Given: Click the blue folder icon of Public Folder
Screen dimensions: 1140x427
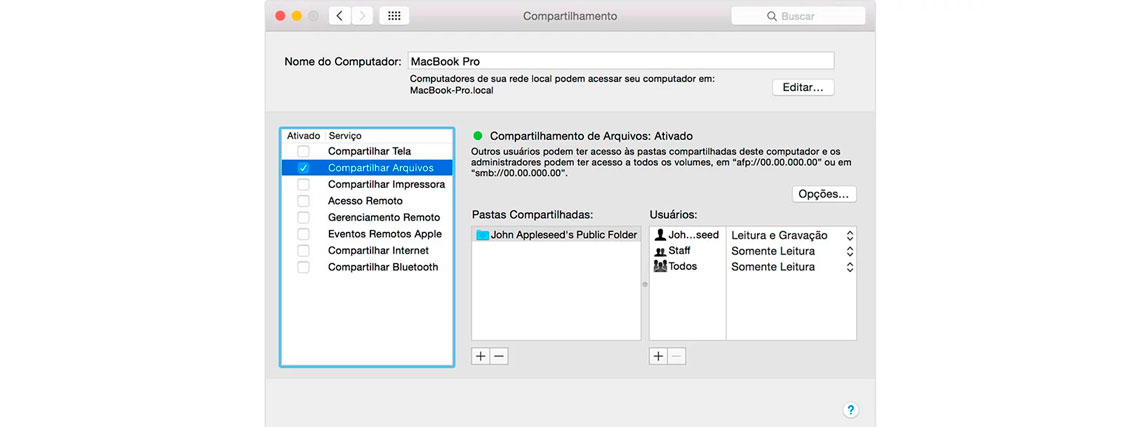Looking at the screenshot, I should point(482,235).
